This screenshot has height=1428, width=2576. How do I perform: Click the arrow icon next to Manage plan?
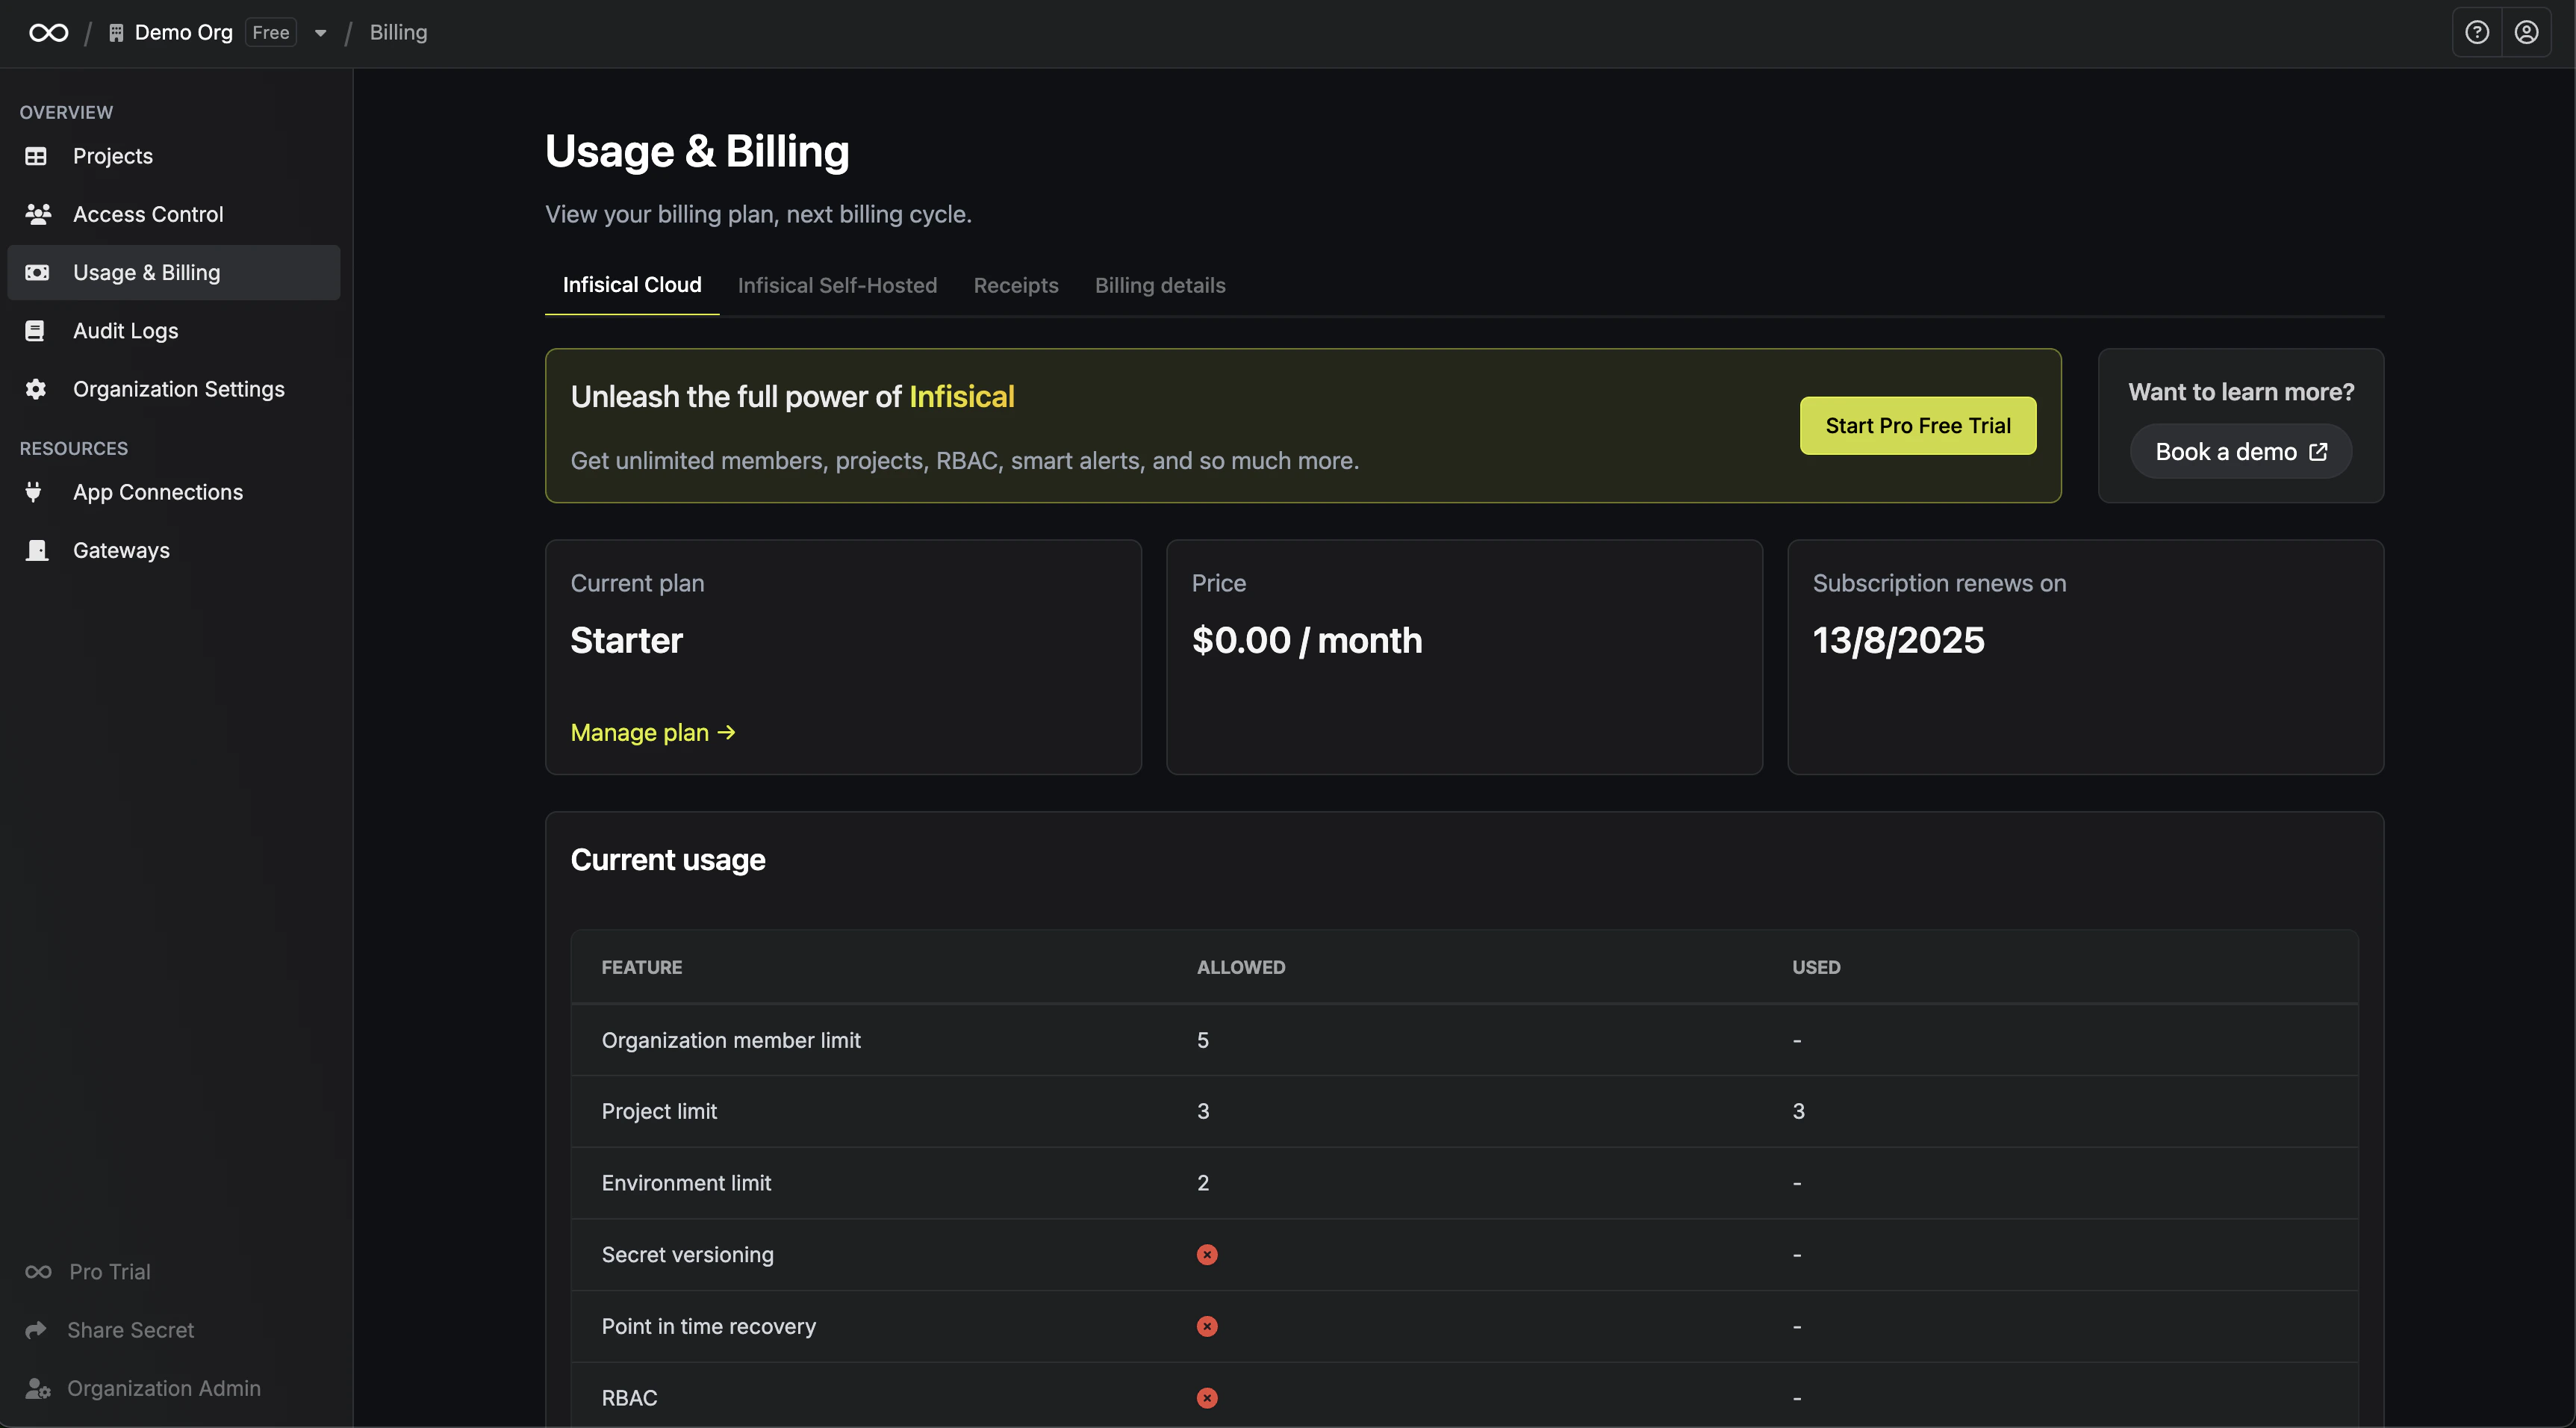pyautogui.click(x=727, y=733)
